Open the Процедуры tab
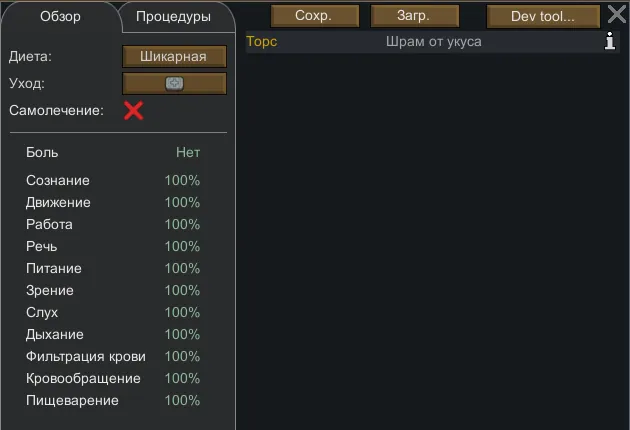 (x=173, y=16)
